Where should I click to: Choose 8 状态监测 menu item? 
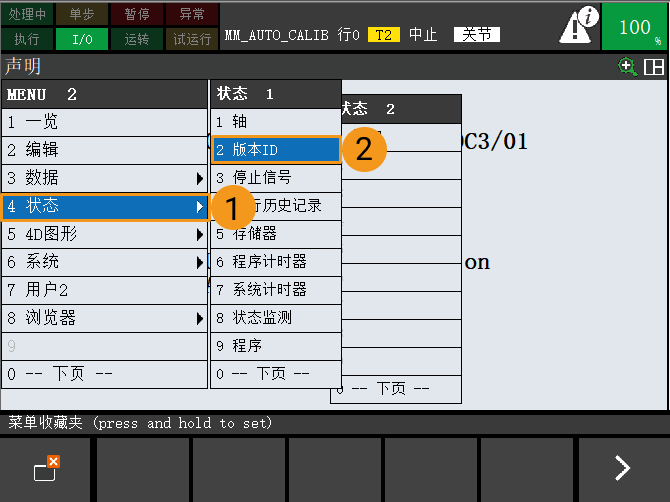276,317
